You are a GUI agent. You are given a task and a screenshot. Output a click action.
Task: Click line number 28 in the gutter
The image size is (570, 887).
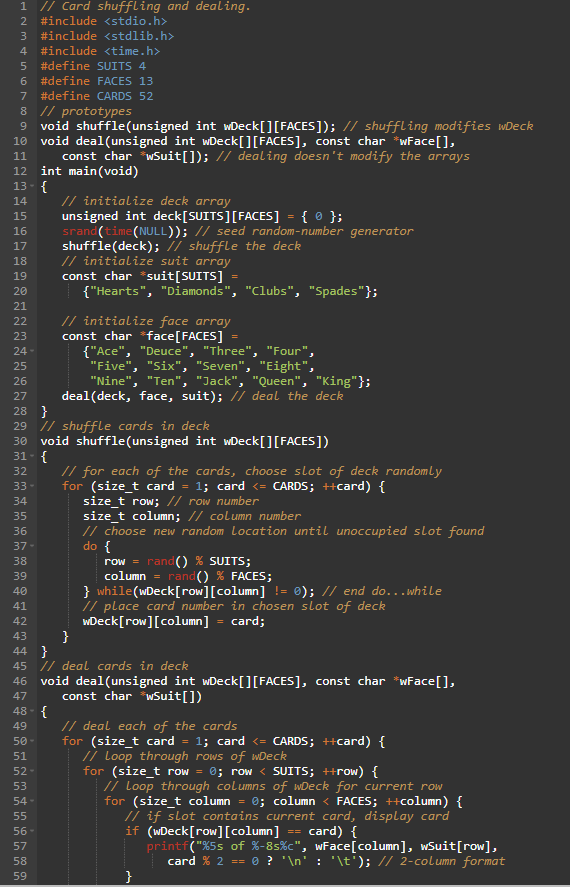point(21,411)
